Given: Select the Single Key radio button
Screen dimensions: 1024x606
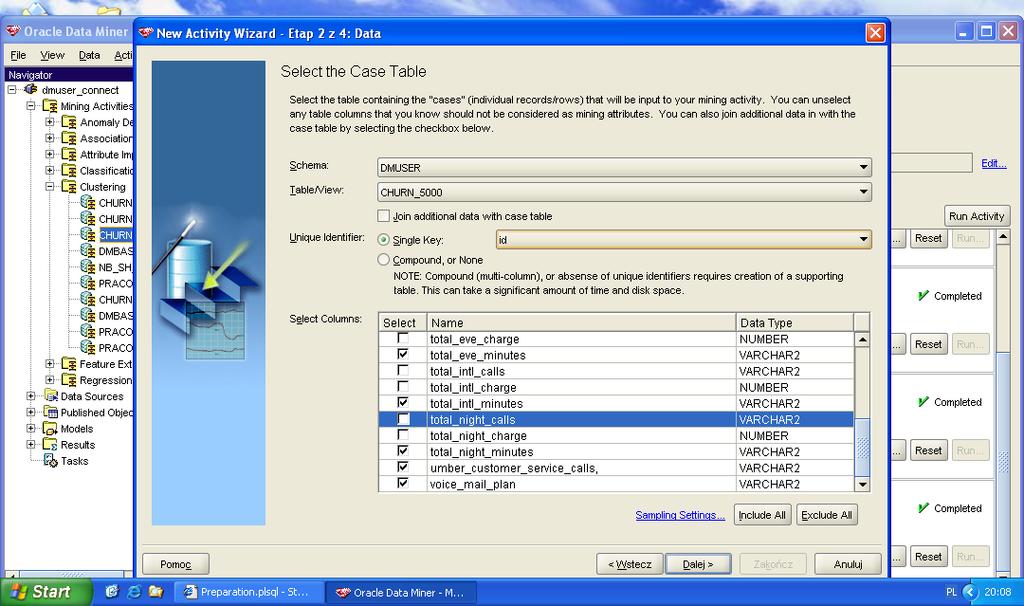Looking at the screenshot, I should pos(383,240).
